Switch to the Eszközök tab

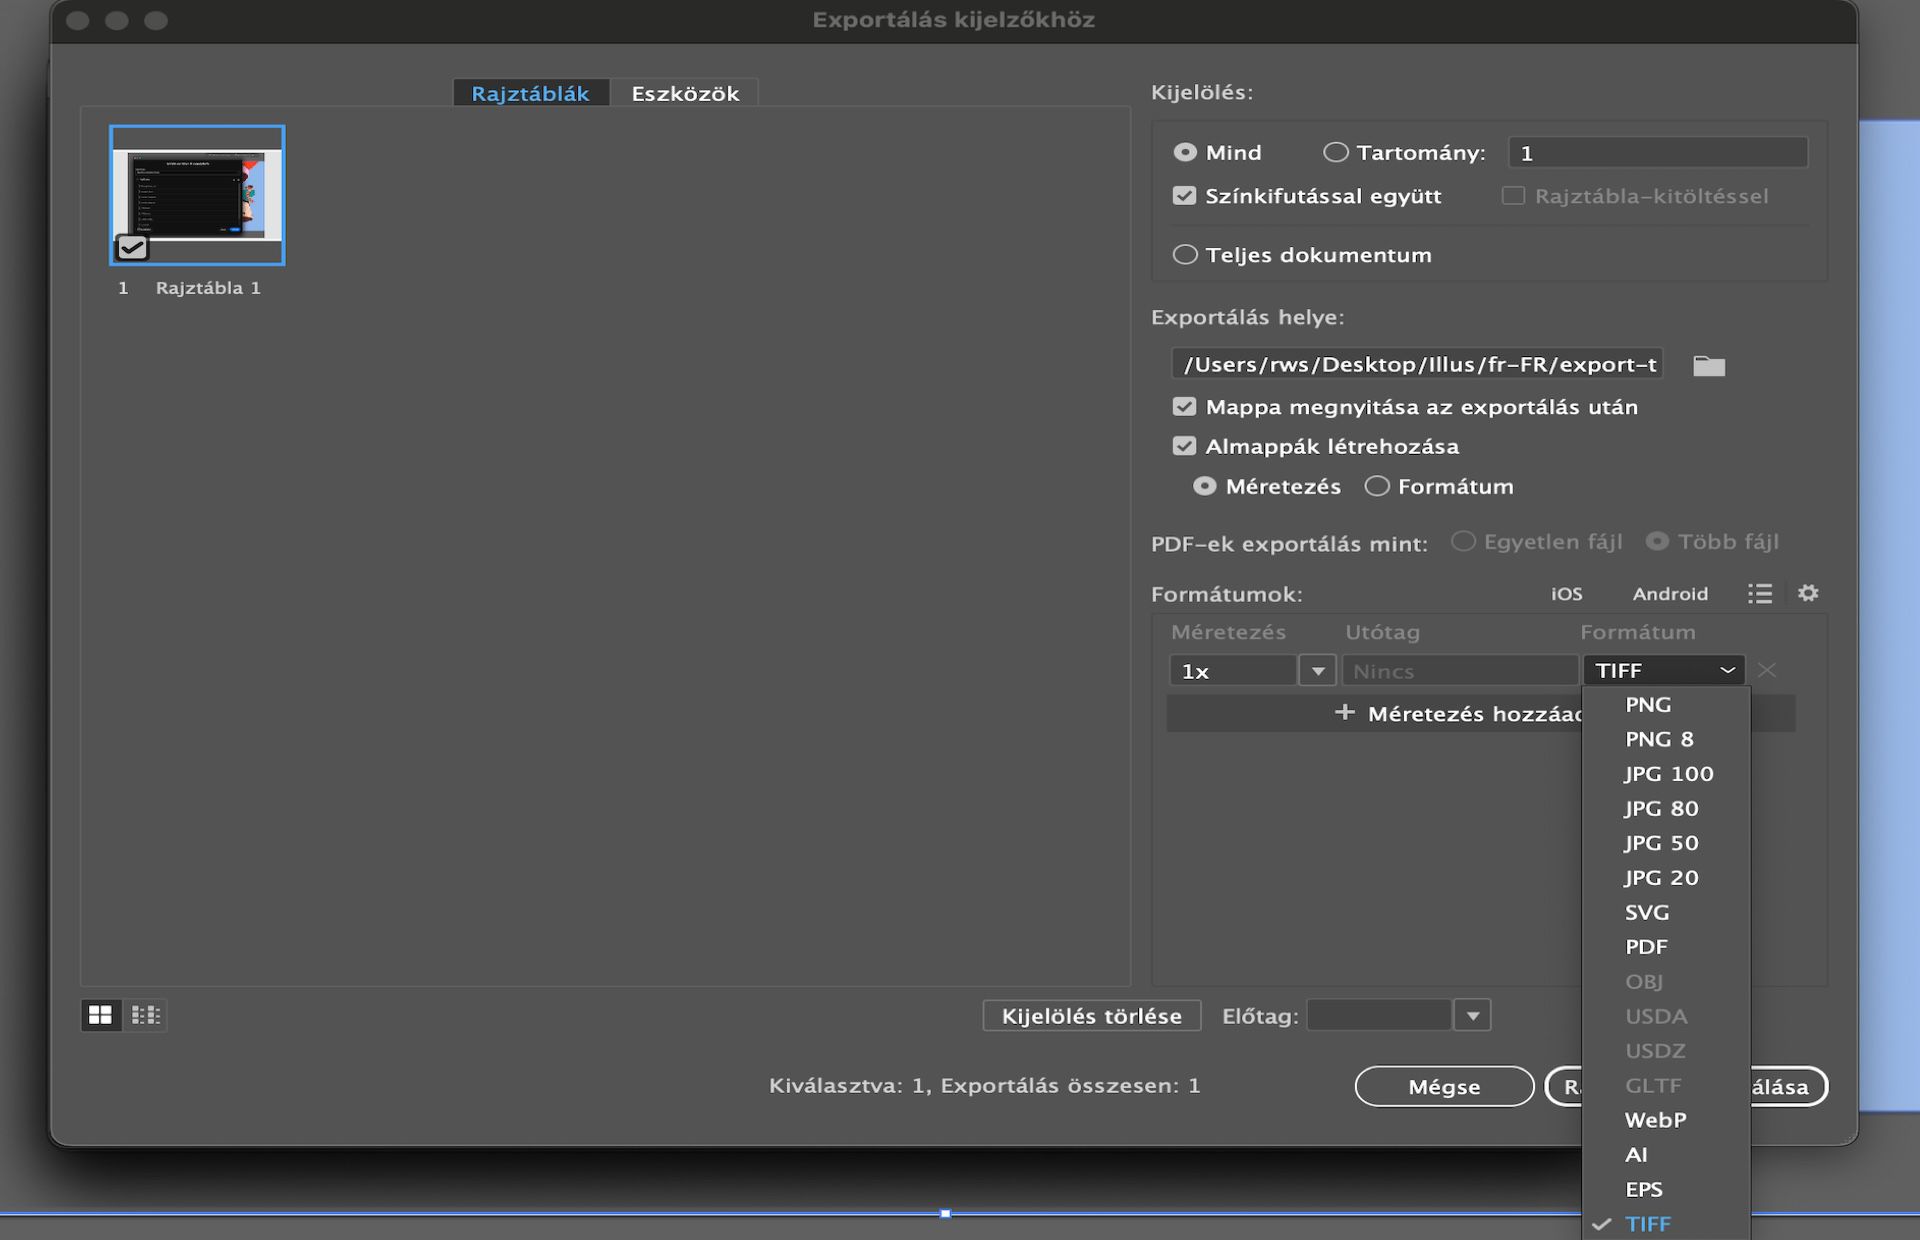coord(685,93)
